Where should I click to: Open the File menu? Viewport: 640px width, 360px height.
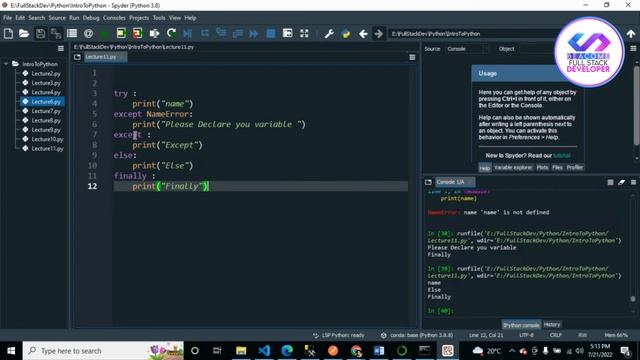(7, 18)
